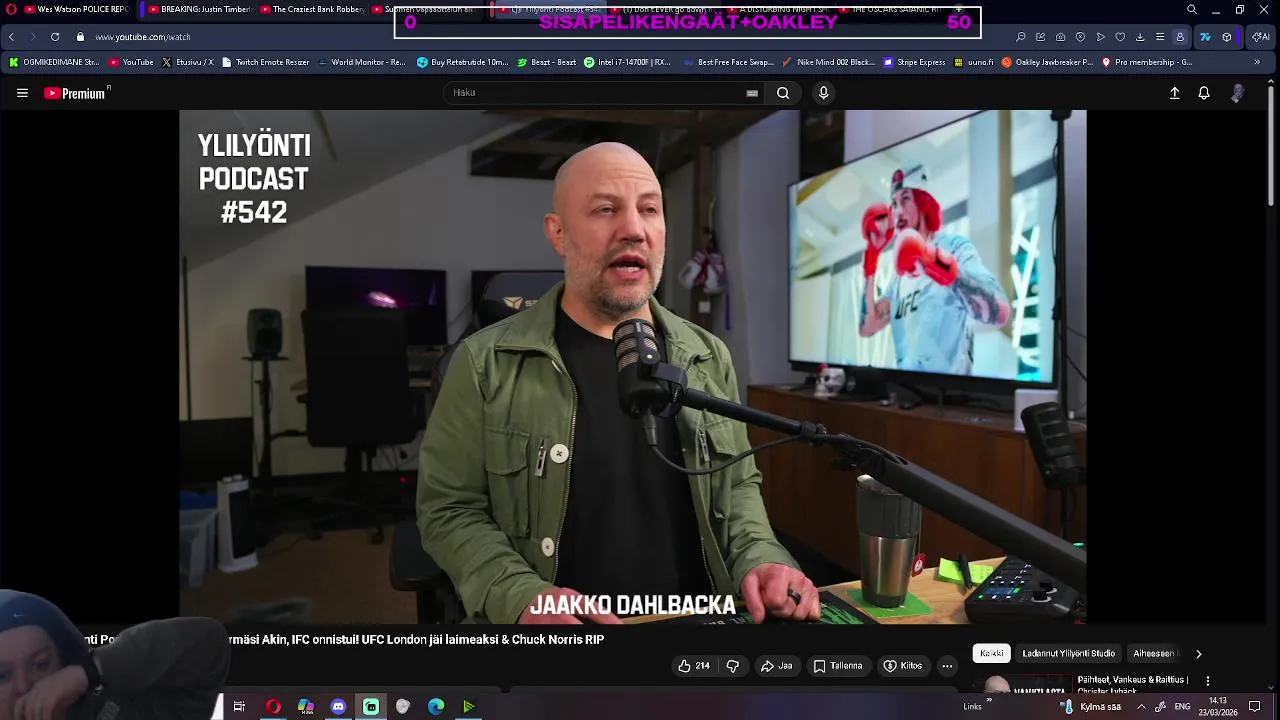Open the World Monitor bookmark
Viewport: 1280px width, 720px height.
pos(360,62)
